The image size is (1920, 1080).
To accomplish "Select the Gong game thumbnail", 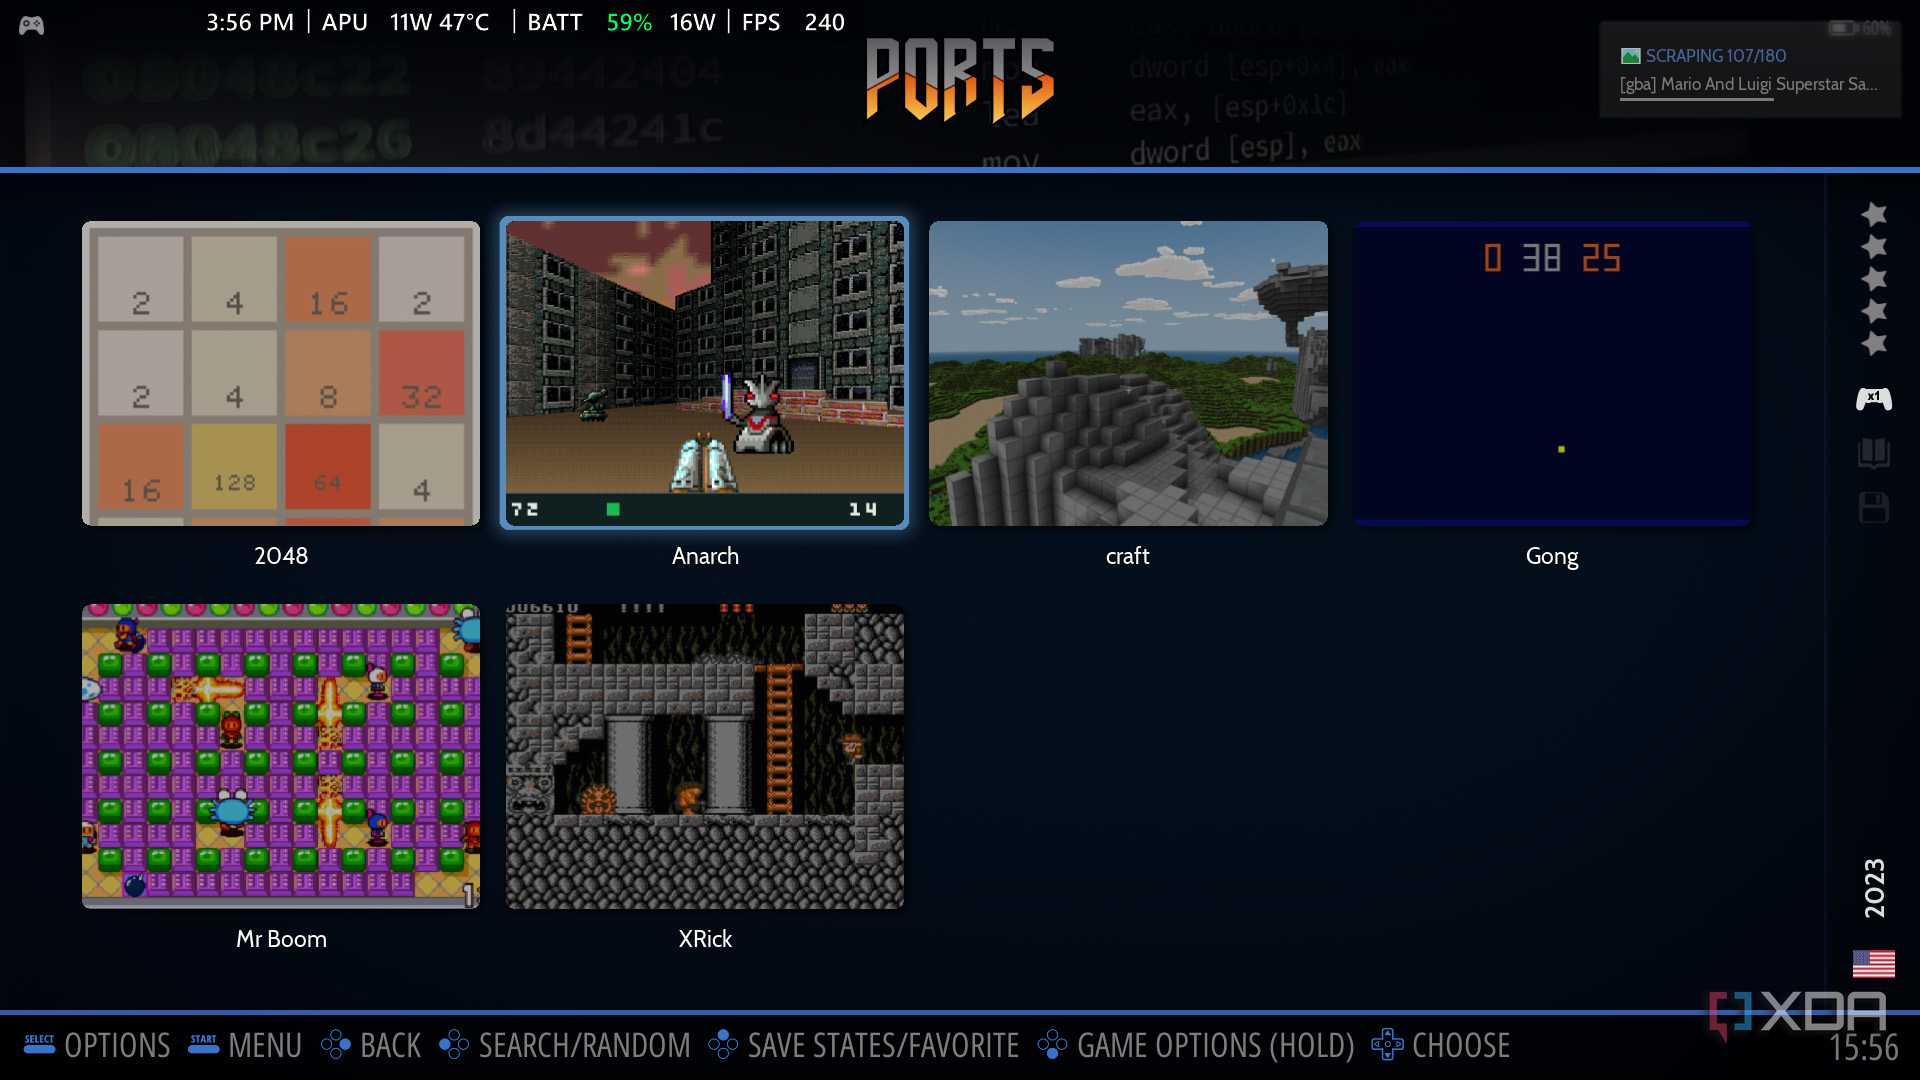I will click(1552, 373).
